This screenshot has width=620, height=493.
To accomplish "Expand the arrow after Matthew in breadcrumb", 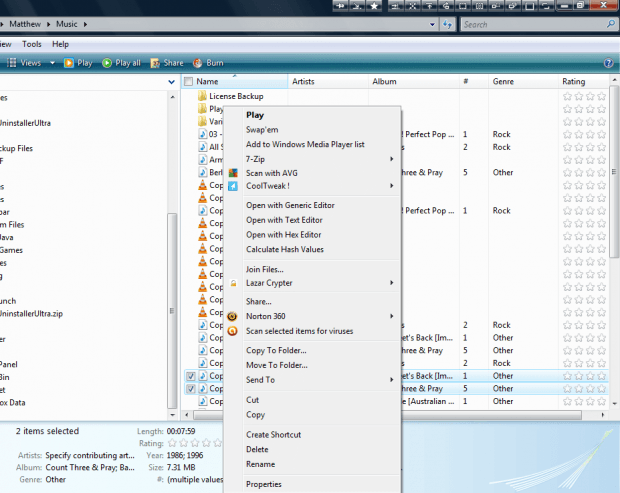I will coord(48,25).
